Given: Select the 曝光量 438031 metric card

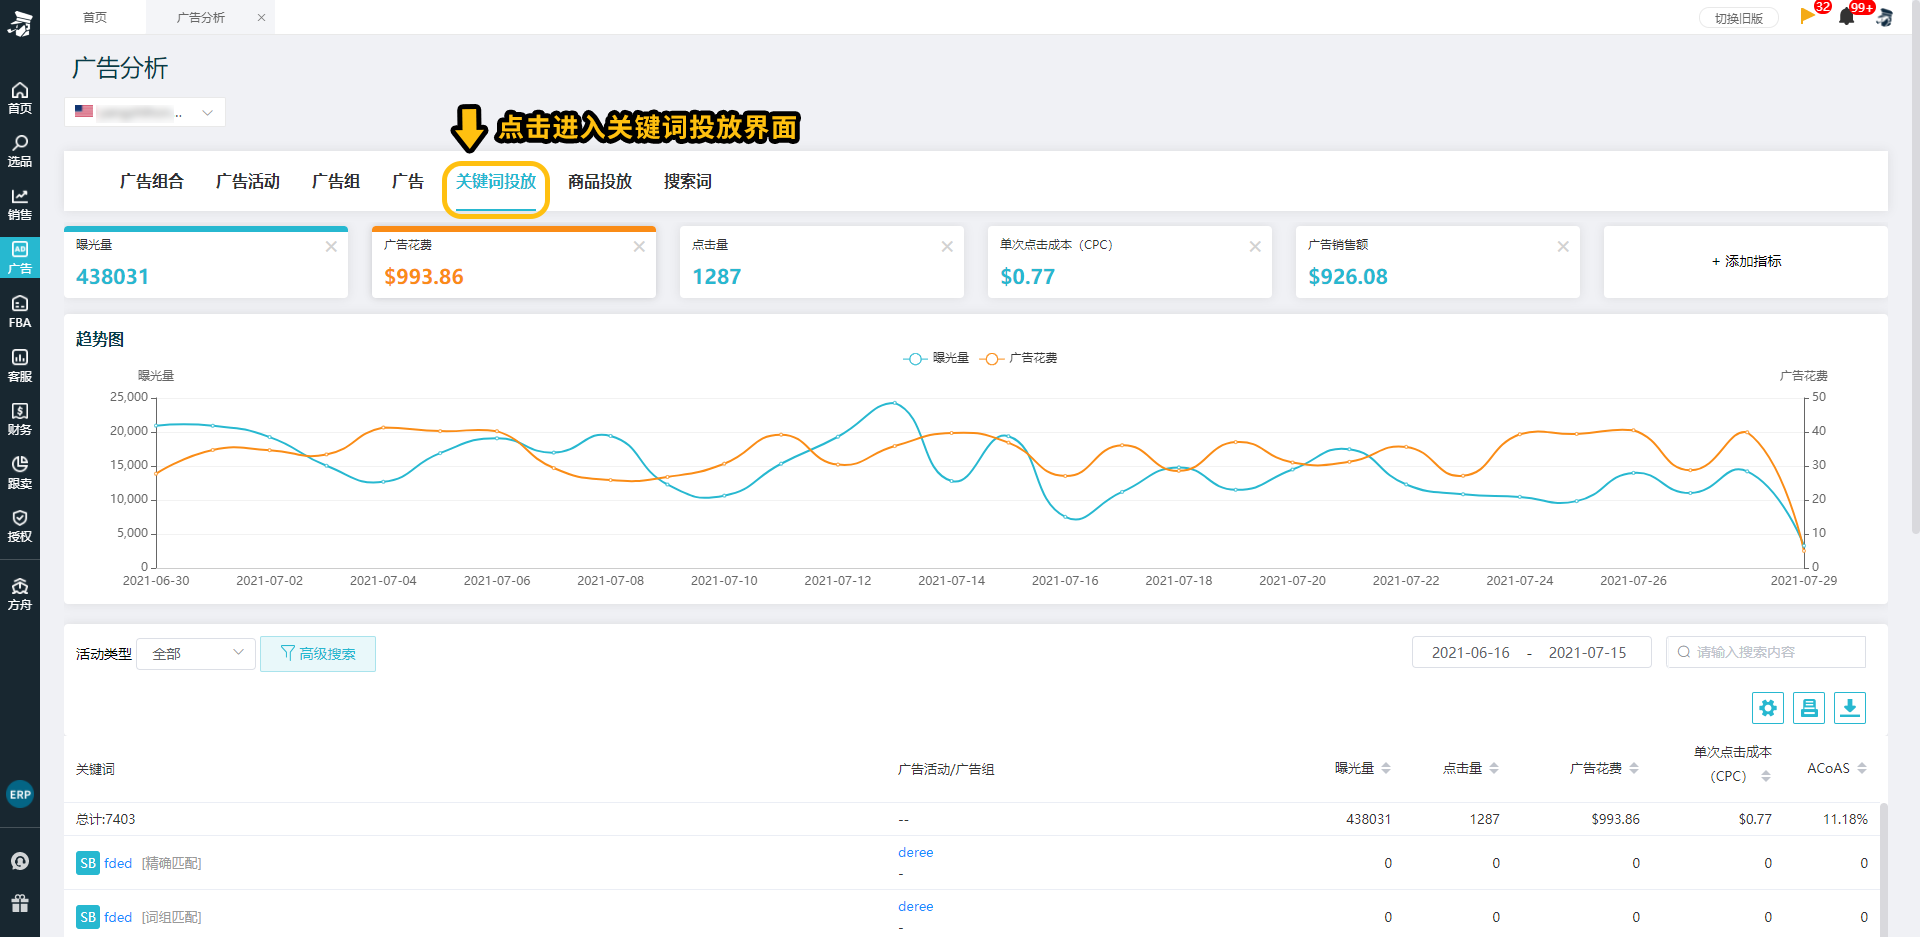Looking at the screenshot, I should click(206, 262).
